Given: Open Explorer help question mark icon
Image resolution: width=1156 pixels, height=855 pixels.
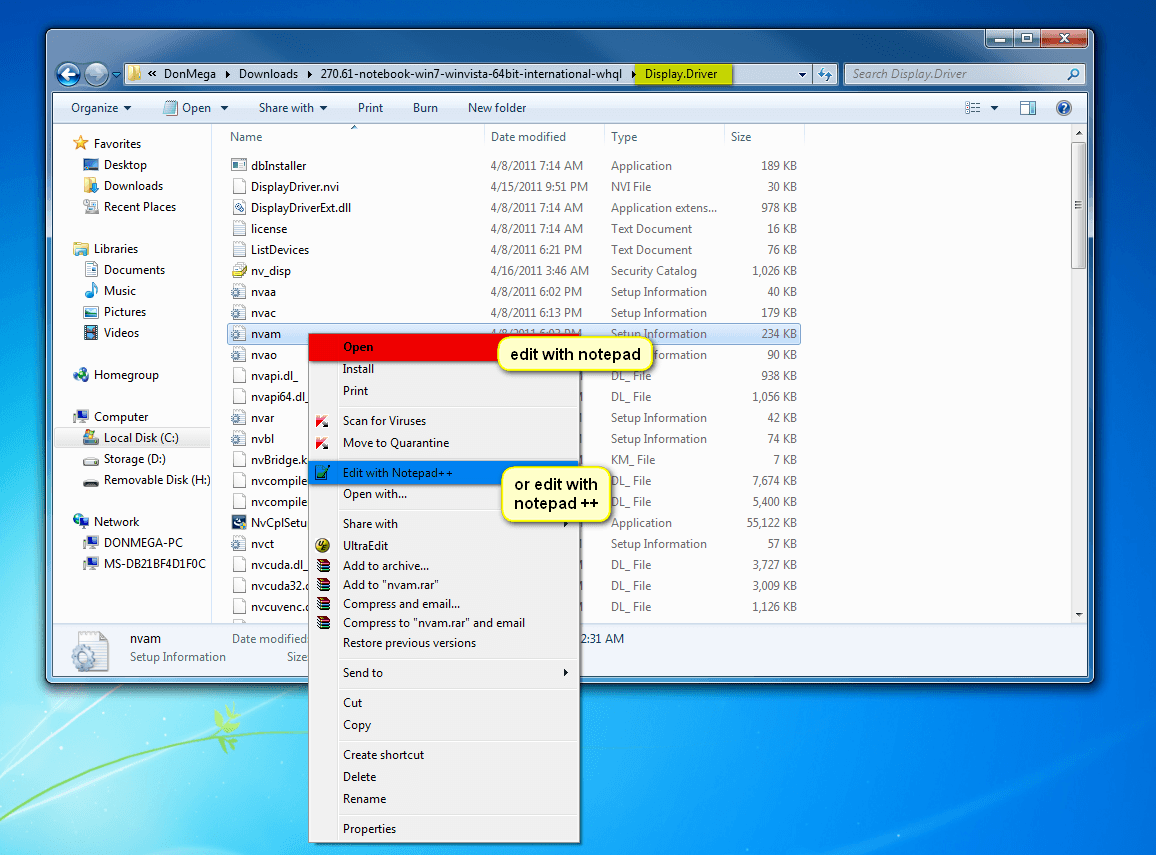Looking at the screenshot, I should point(1063,108).
